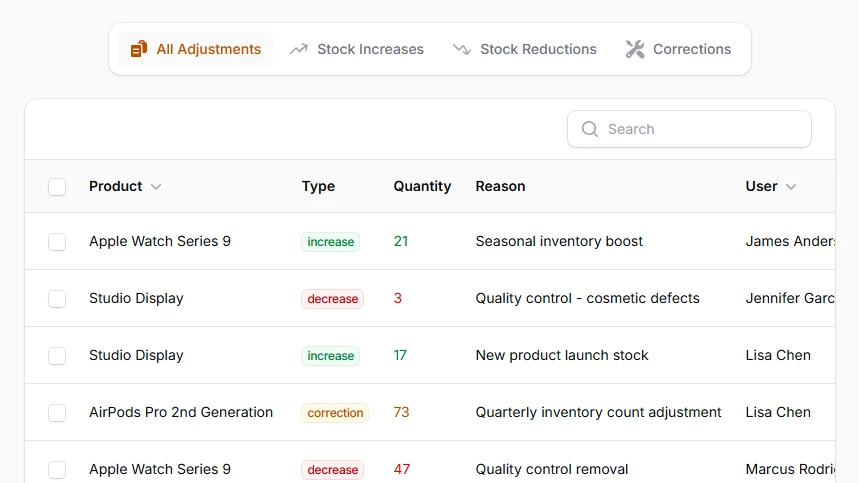Open the Corrections tab
The width and height of the screenshot is (859, 483).
678,49
